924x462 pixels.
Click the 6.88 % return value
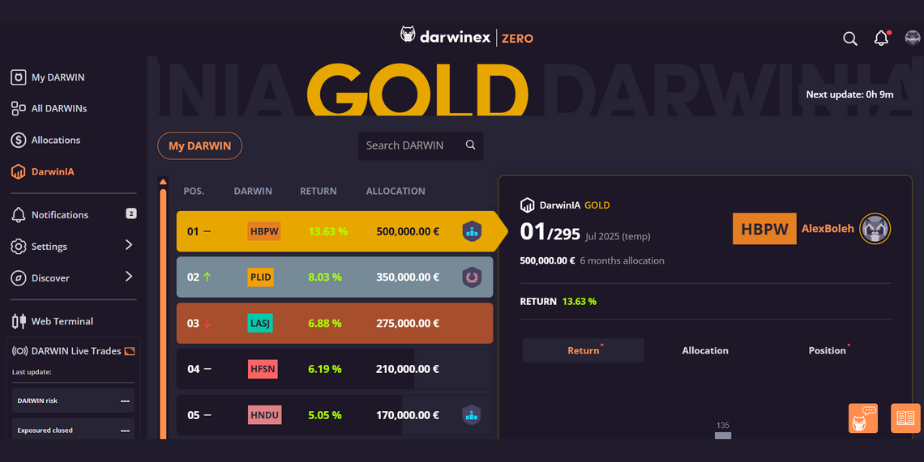coord(325,323)
